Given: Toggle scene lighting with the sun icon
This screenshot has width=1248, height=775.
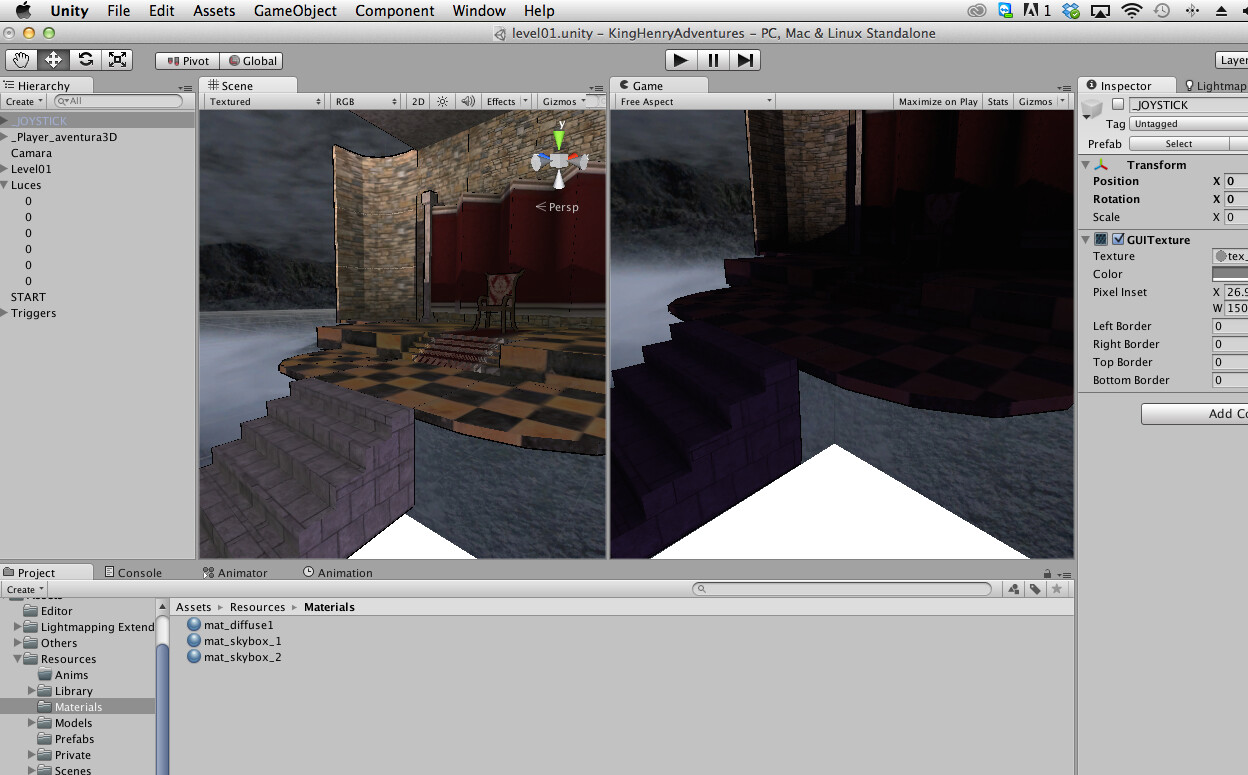Looking at the screenshot, I should point(441,100).
